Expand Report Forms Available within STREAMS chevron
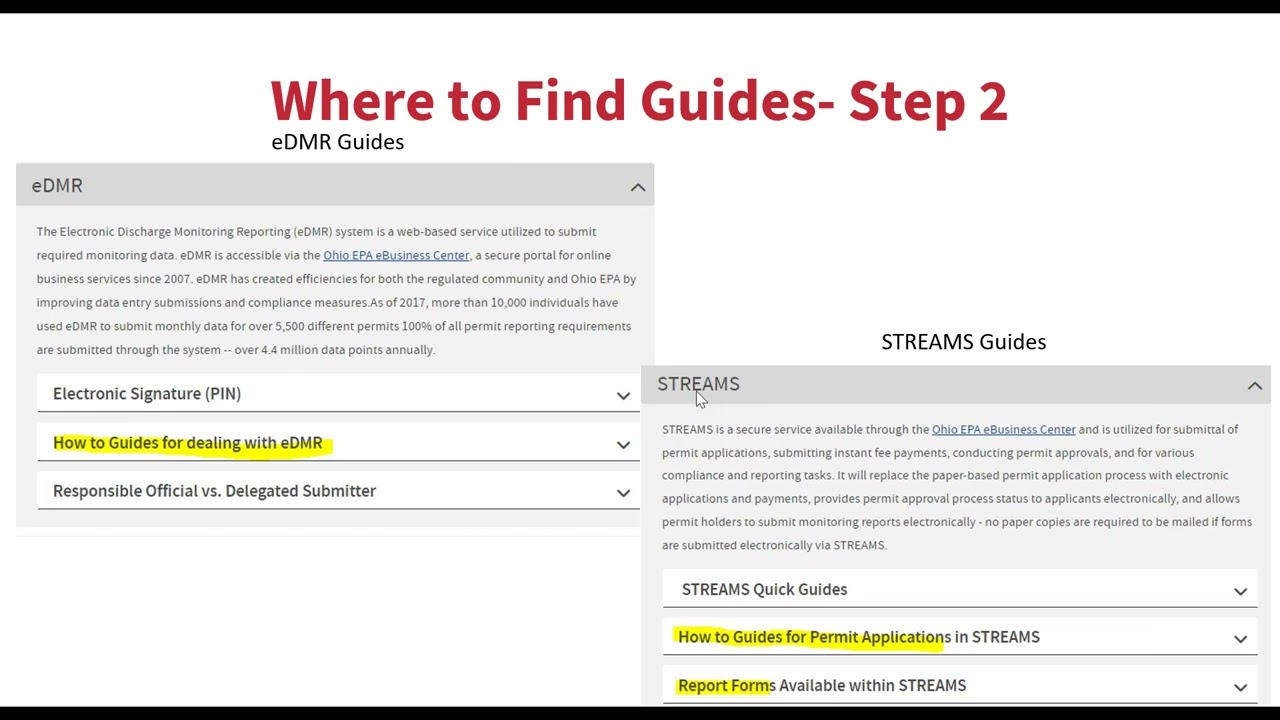This screenshot has height=720, width=1280. click(x=1240, y=688)
